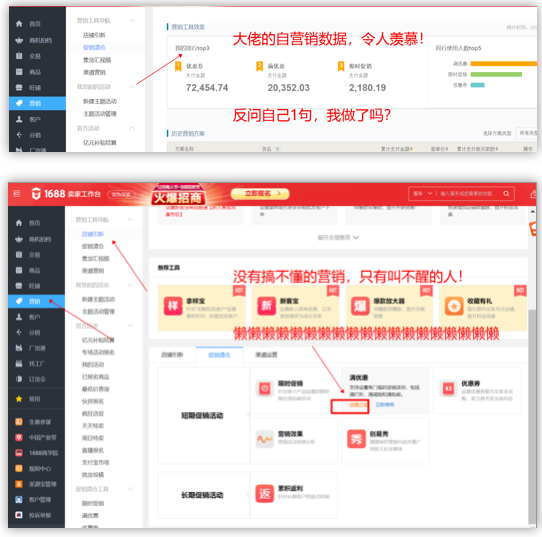Image resolution: width=542 pixels, height=537 pixels.
Task: Open 累积返利 tool with 返 icon
Action: [264, 493]
